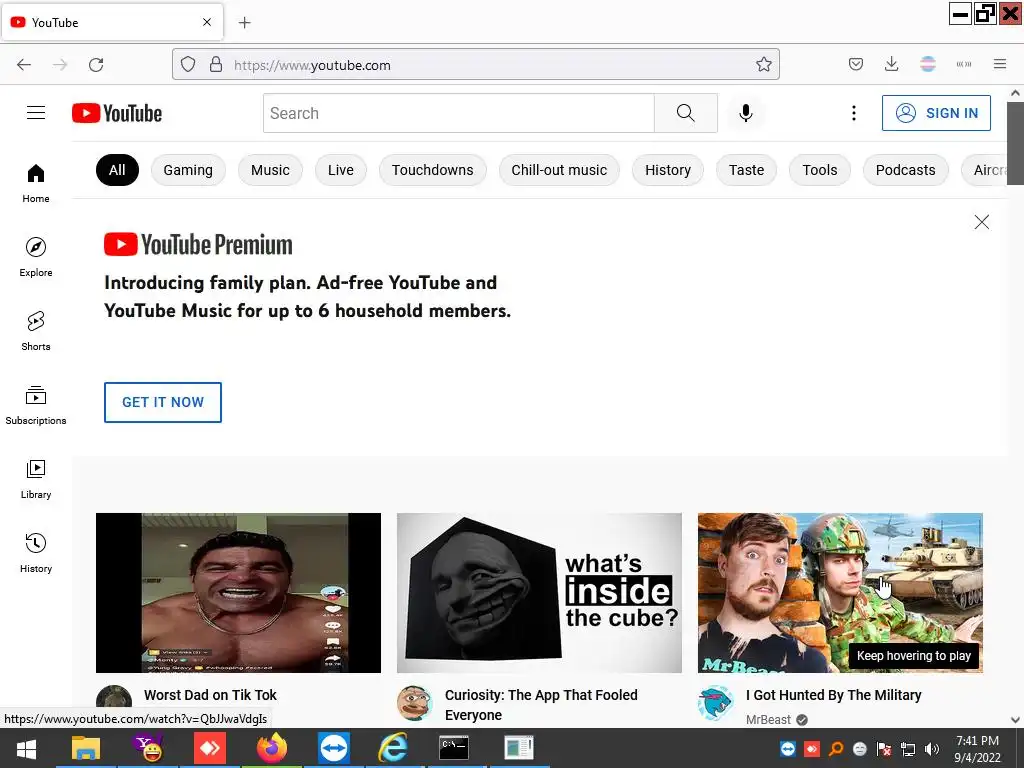Select the Touchdowns filter chip
Image resolution: width=1024 pixels, height=768 pixels.
point(432,170)
